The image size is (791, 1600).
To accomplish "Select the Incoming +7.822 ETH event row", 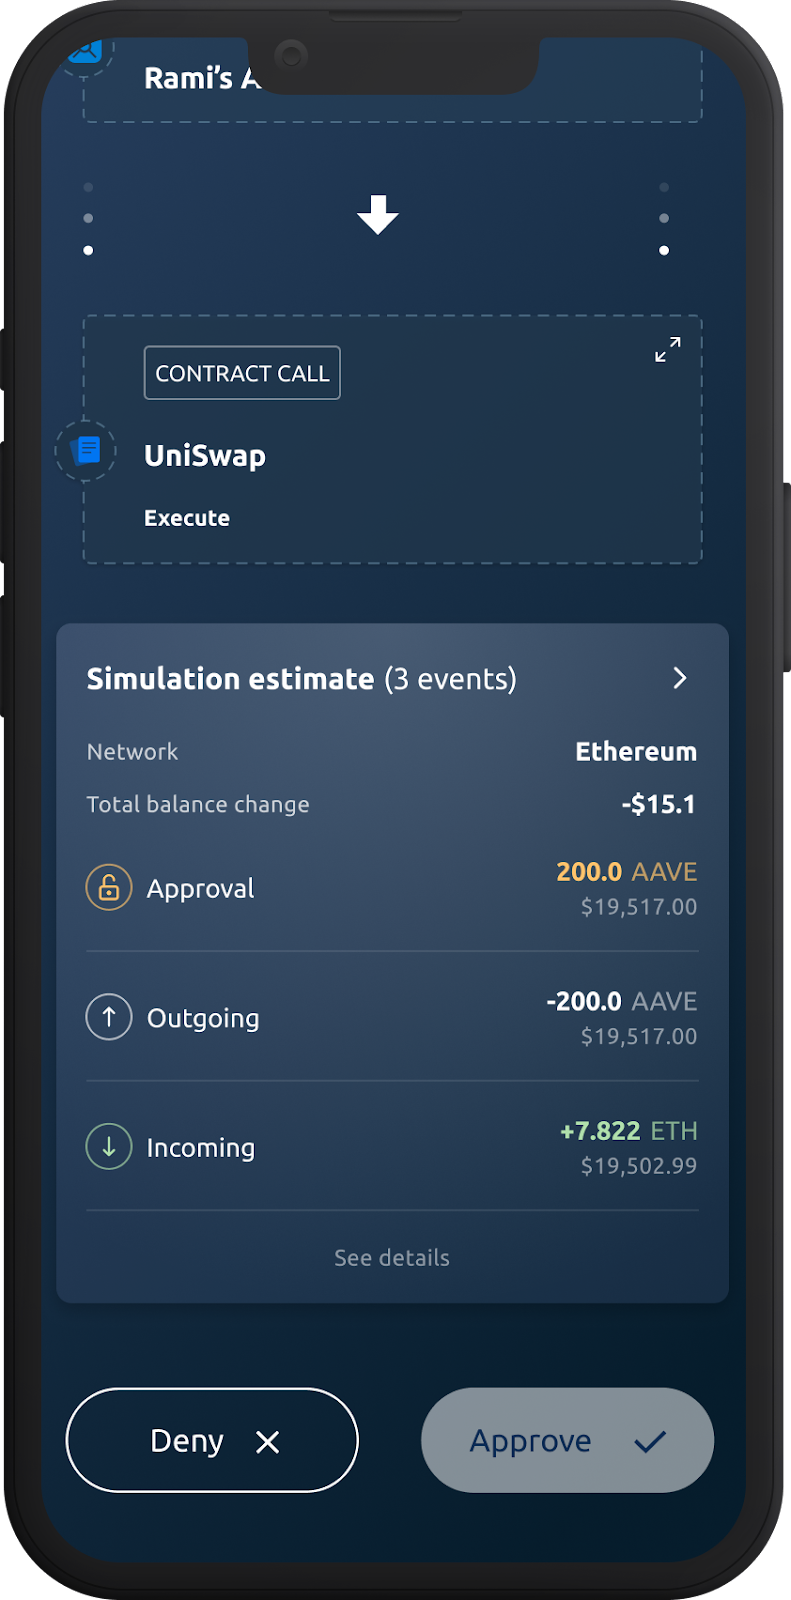I will tap(392, 1147).
